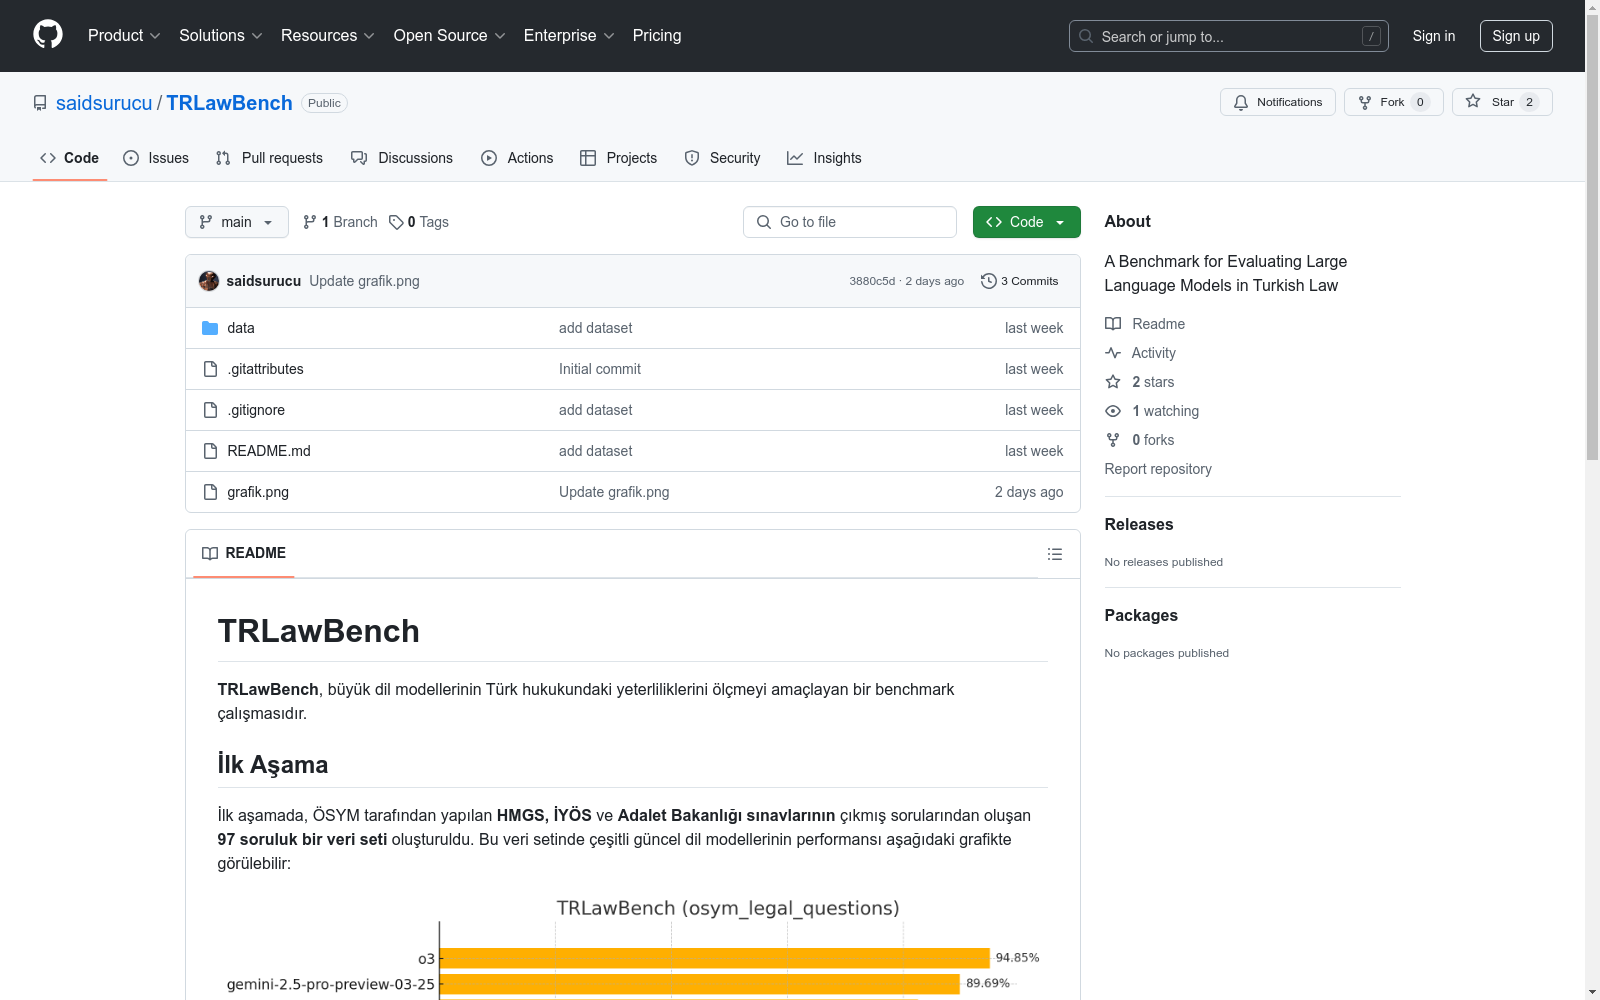This screenshot has width=1600, height=1000.
Task: Open the Discussions tab
Action: pos(402,158)
